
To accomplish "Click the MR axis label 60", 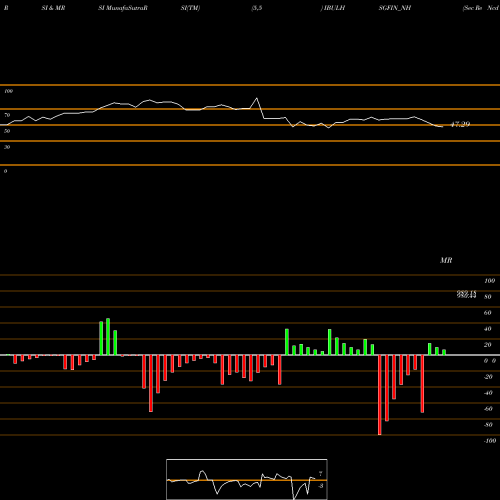I will click(488, 313).
